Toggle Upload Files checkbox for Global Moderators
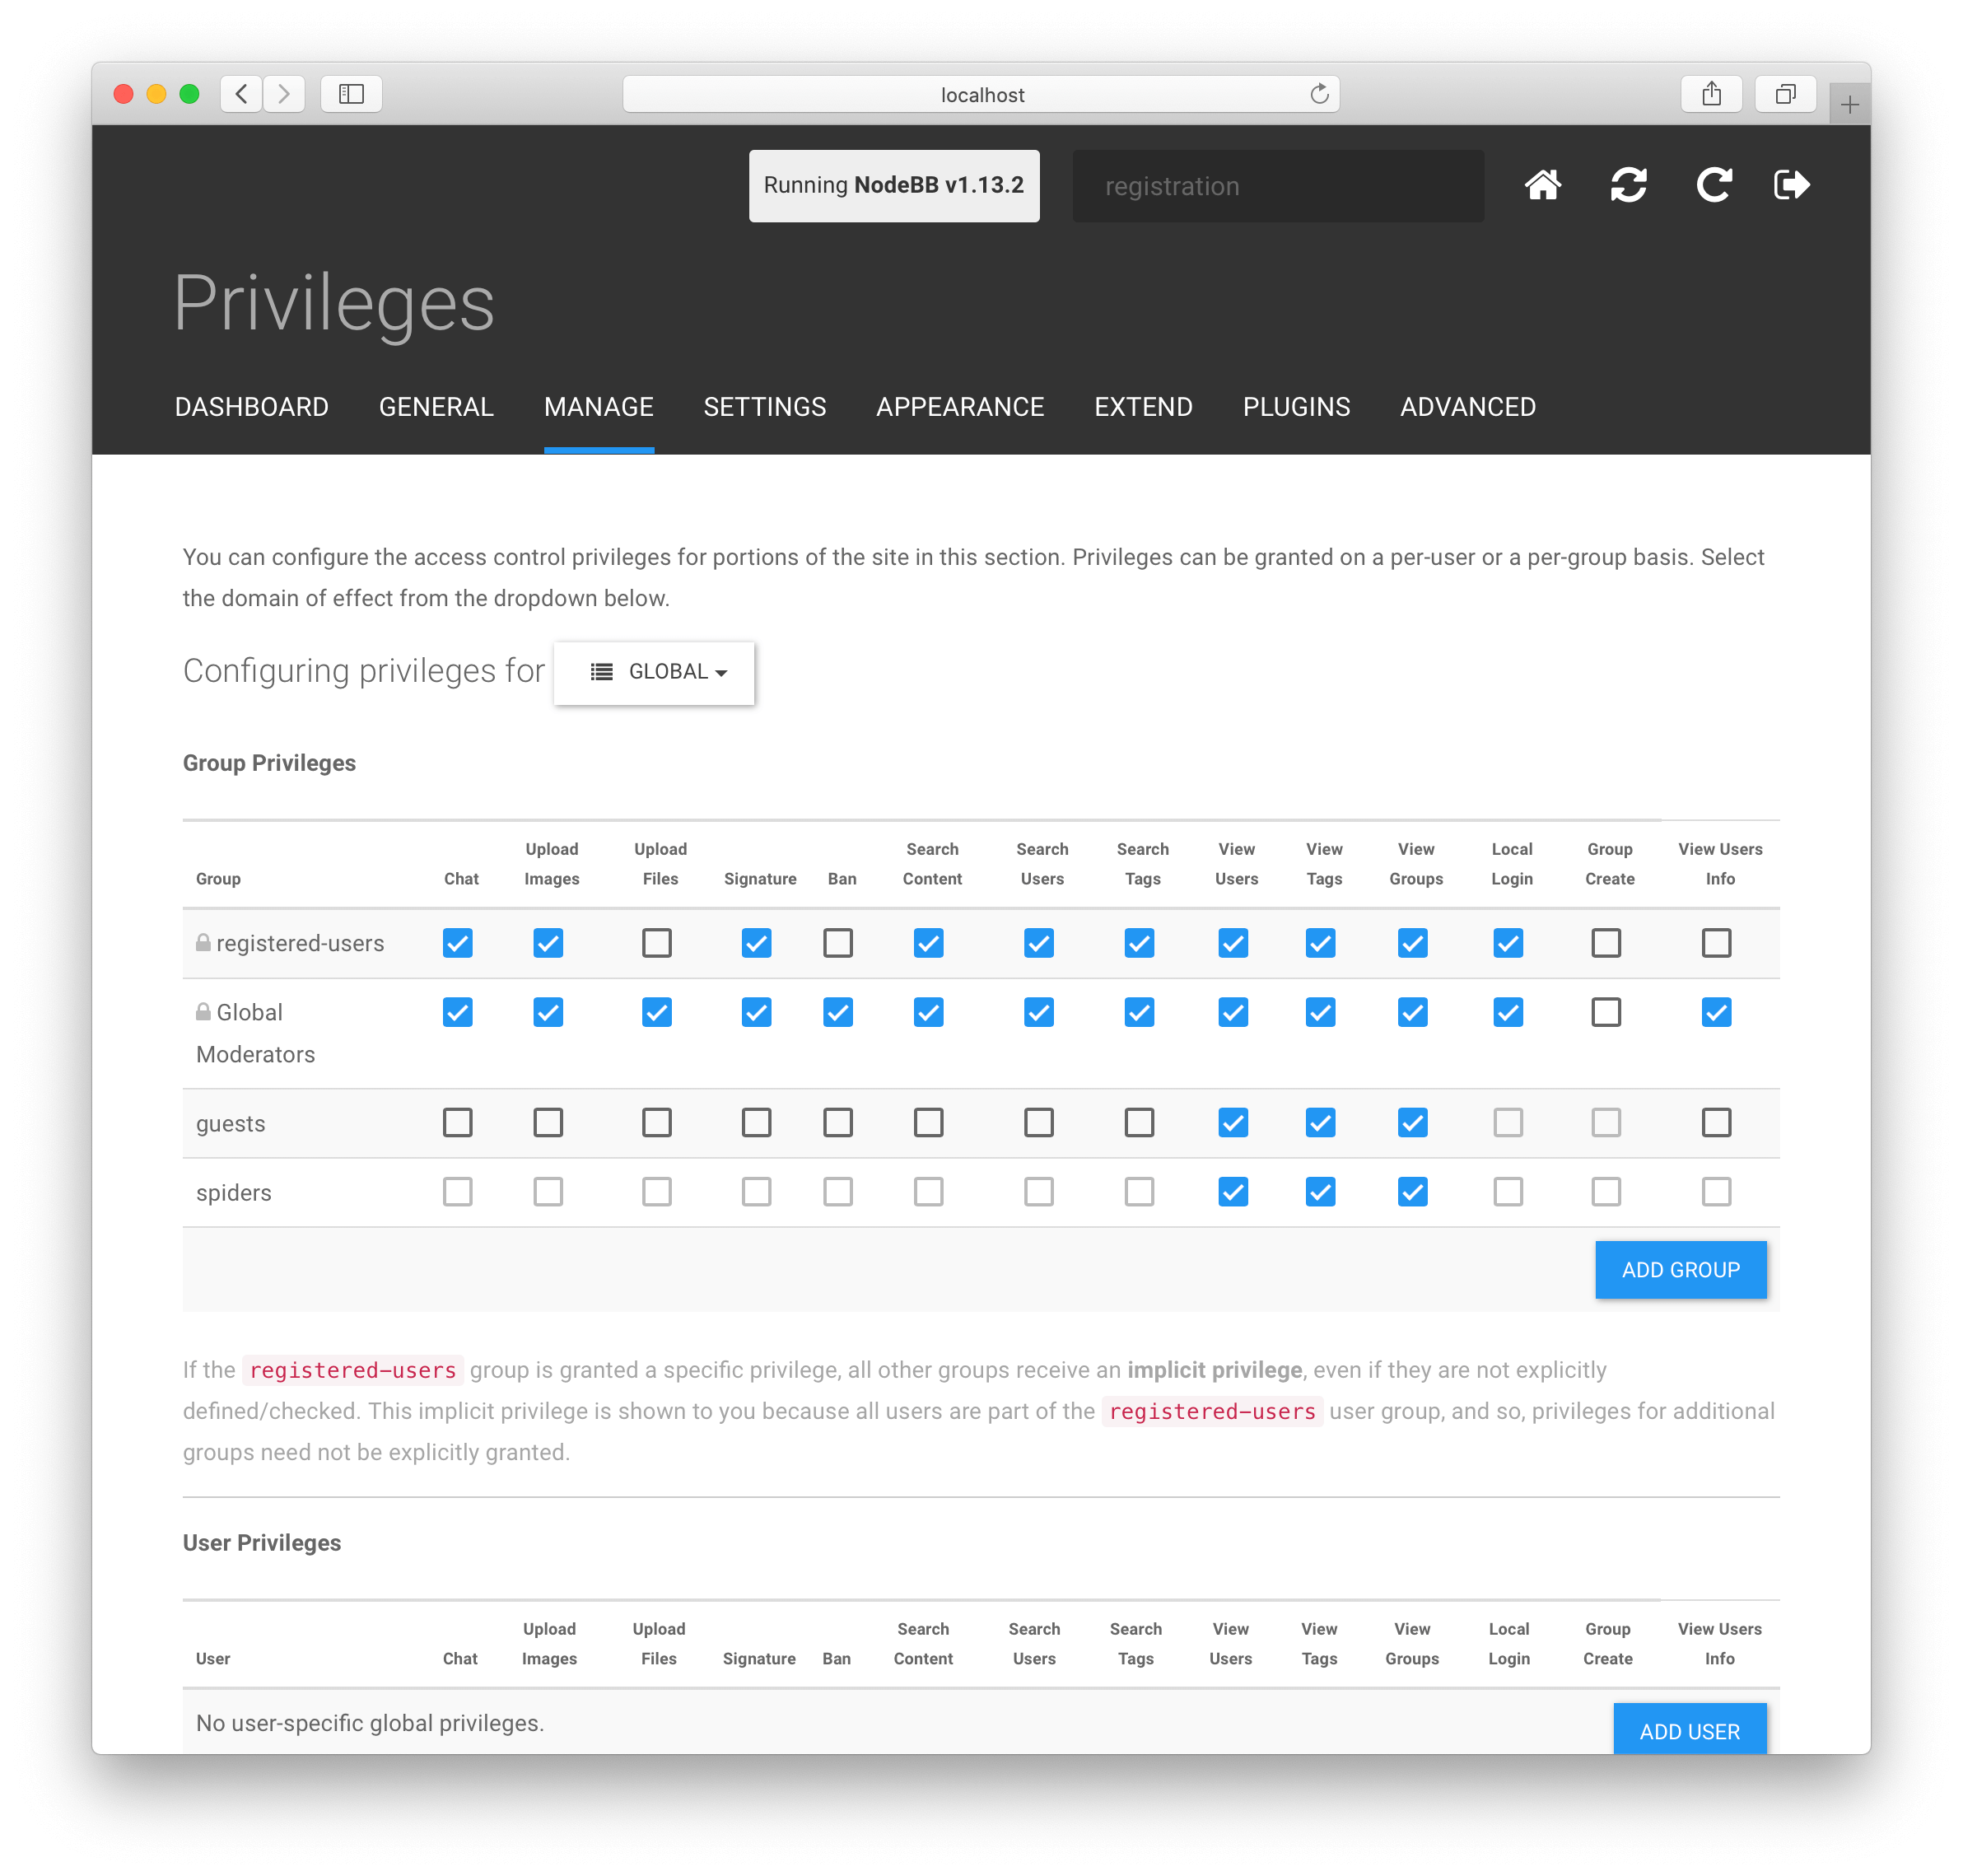Screen dimensions: 1963x1876 click(657, 1014)
